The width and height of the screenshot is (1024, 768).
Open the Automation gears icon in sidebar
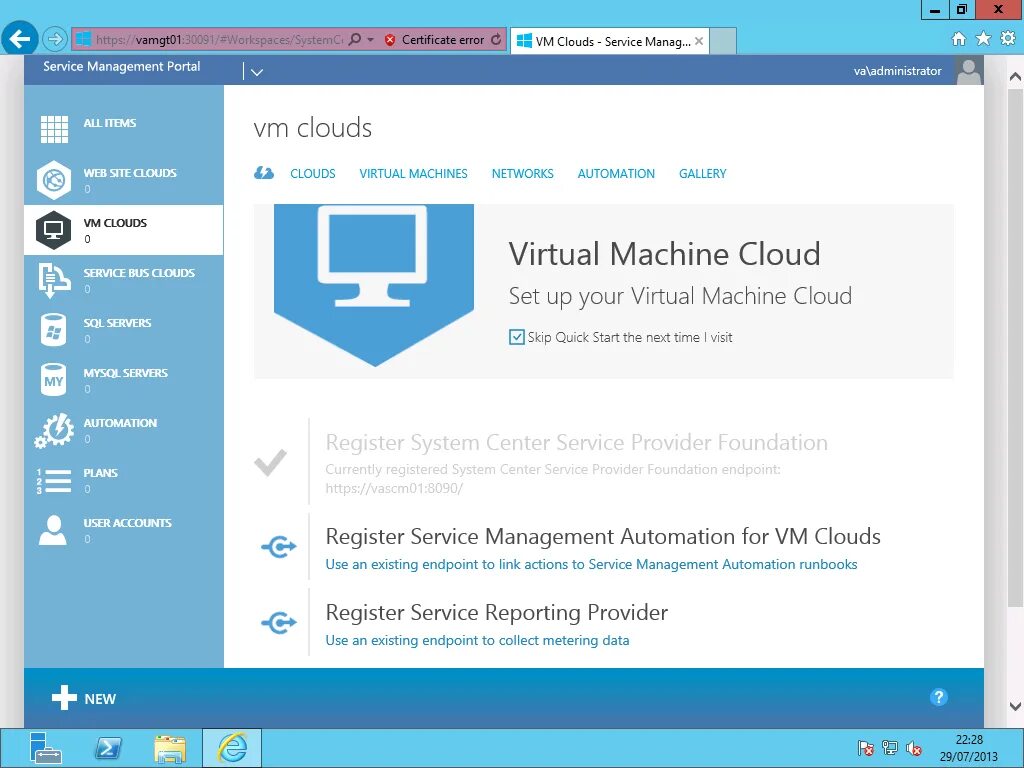54,430
